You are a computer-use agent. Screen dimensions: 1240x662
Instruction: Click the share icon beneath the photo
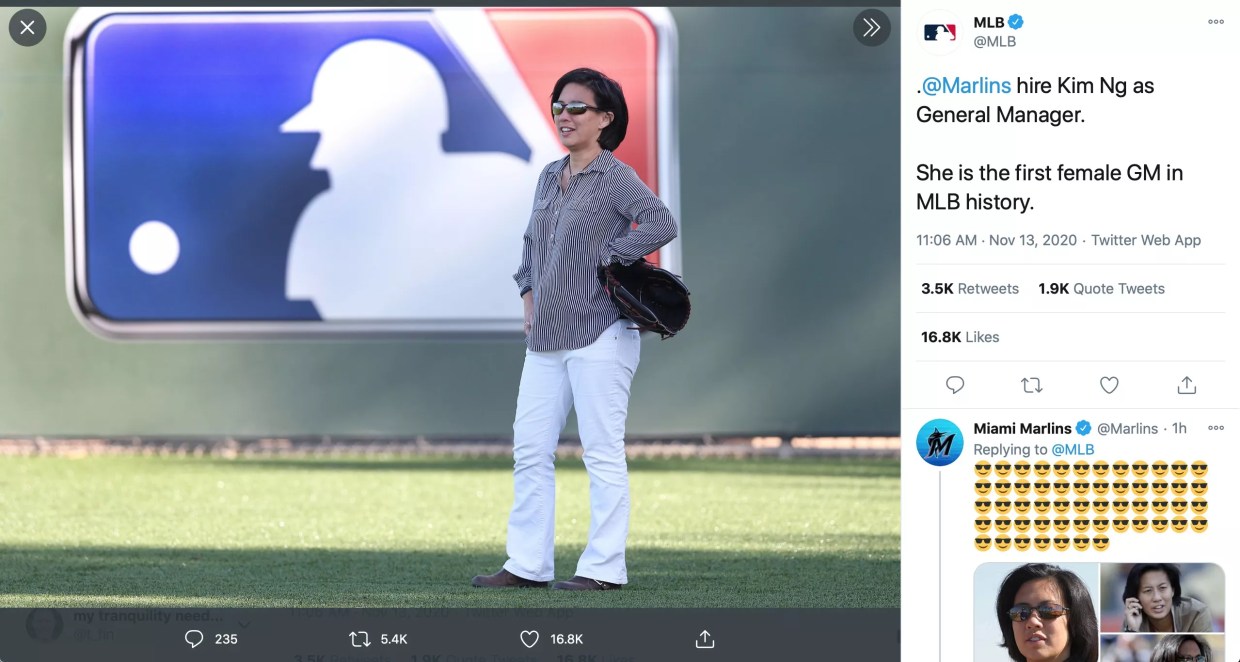[x=704, y=638]
